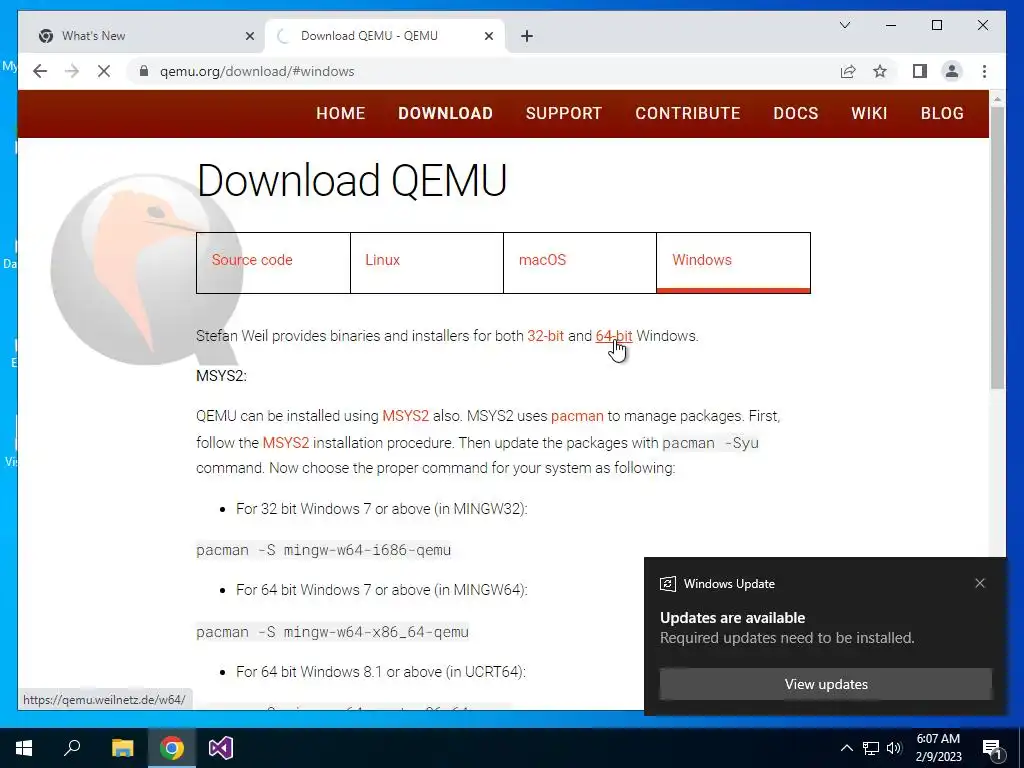Follow the 32-bit installers link
This screenshot has height=768, width=1024.
coord(545,336)
